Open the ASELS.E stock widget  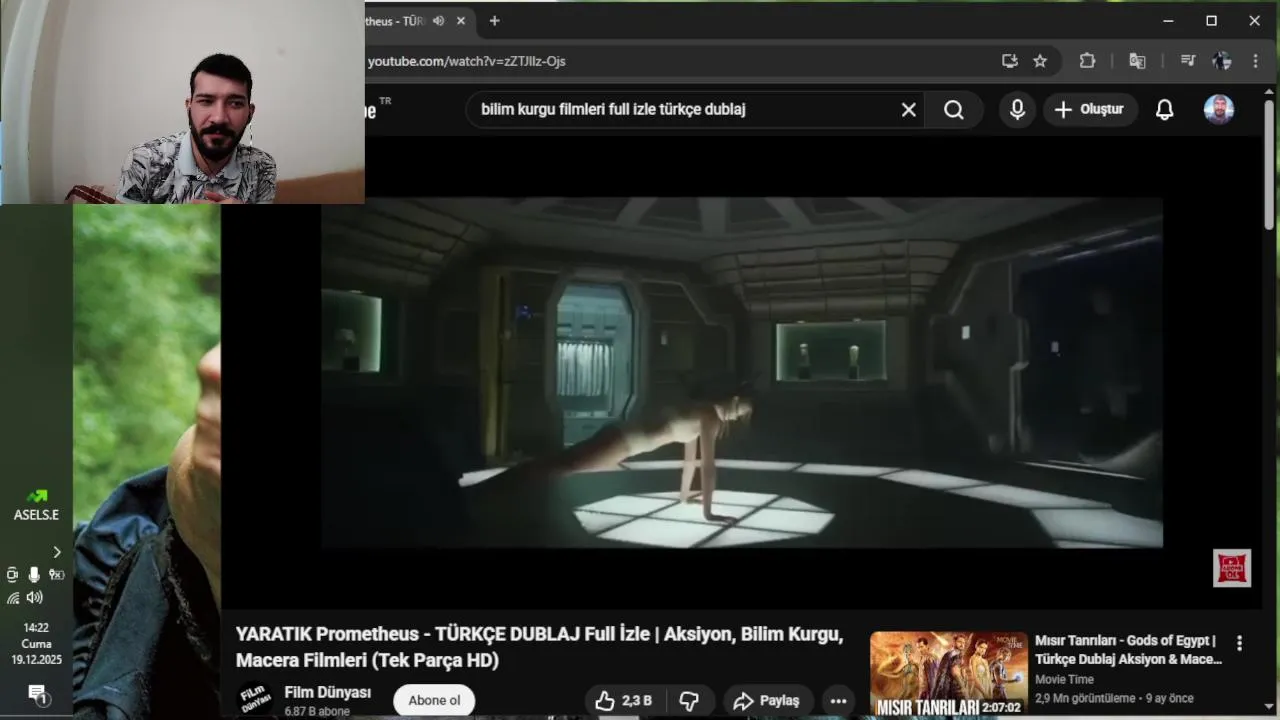coord(36,507)
